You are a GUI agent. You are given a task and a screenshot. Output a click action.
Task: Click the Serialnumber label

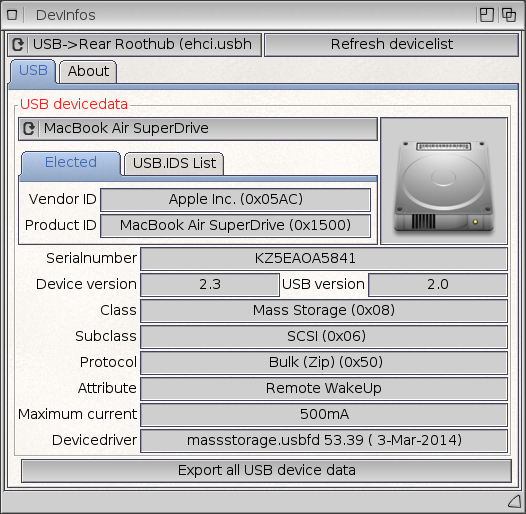[x=91, y=258]
